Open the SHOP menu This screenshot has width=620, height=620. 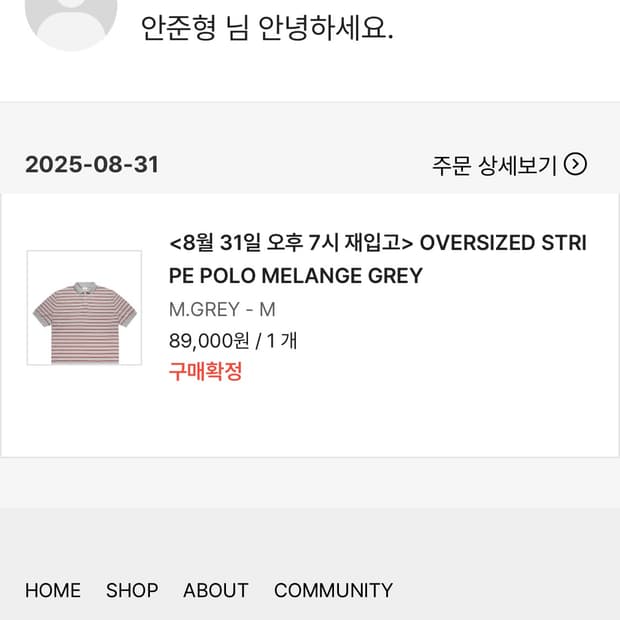click(x=132, y=590)
